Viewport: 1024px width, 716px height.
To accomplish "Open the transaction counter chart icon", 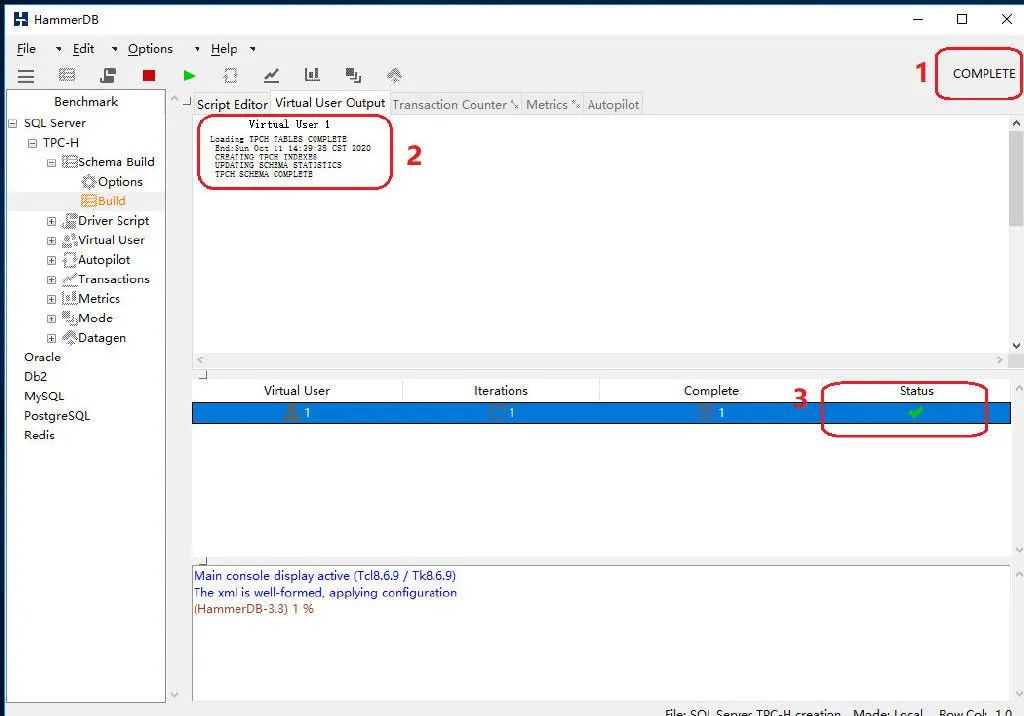I will [x=271, y=76].
